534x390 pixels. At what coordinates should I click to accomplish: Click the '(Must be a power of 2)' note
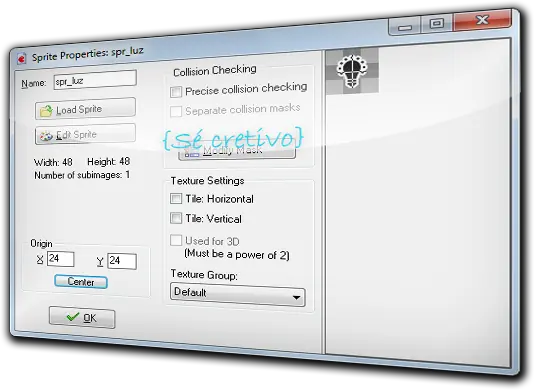pyautogui.click(x=237, y=254)
